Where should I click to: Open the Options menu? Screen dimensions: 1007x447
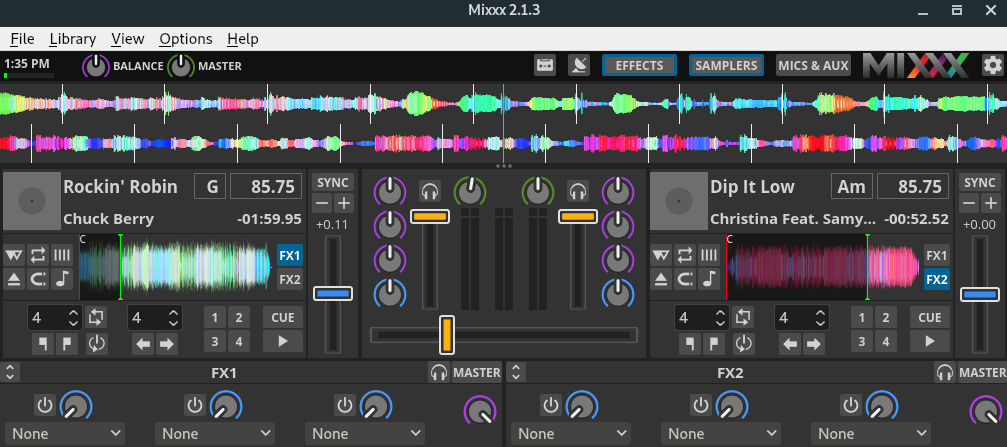click(186, 39)
